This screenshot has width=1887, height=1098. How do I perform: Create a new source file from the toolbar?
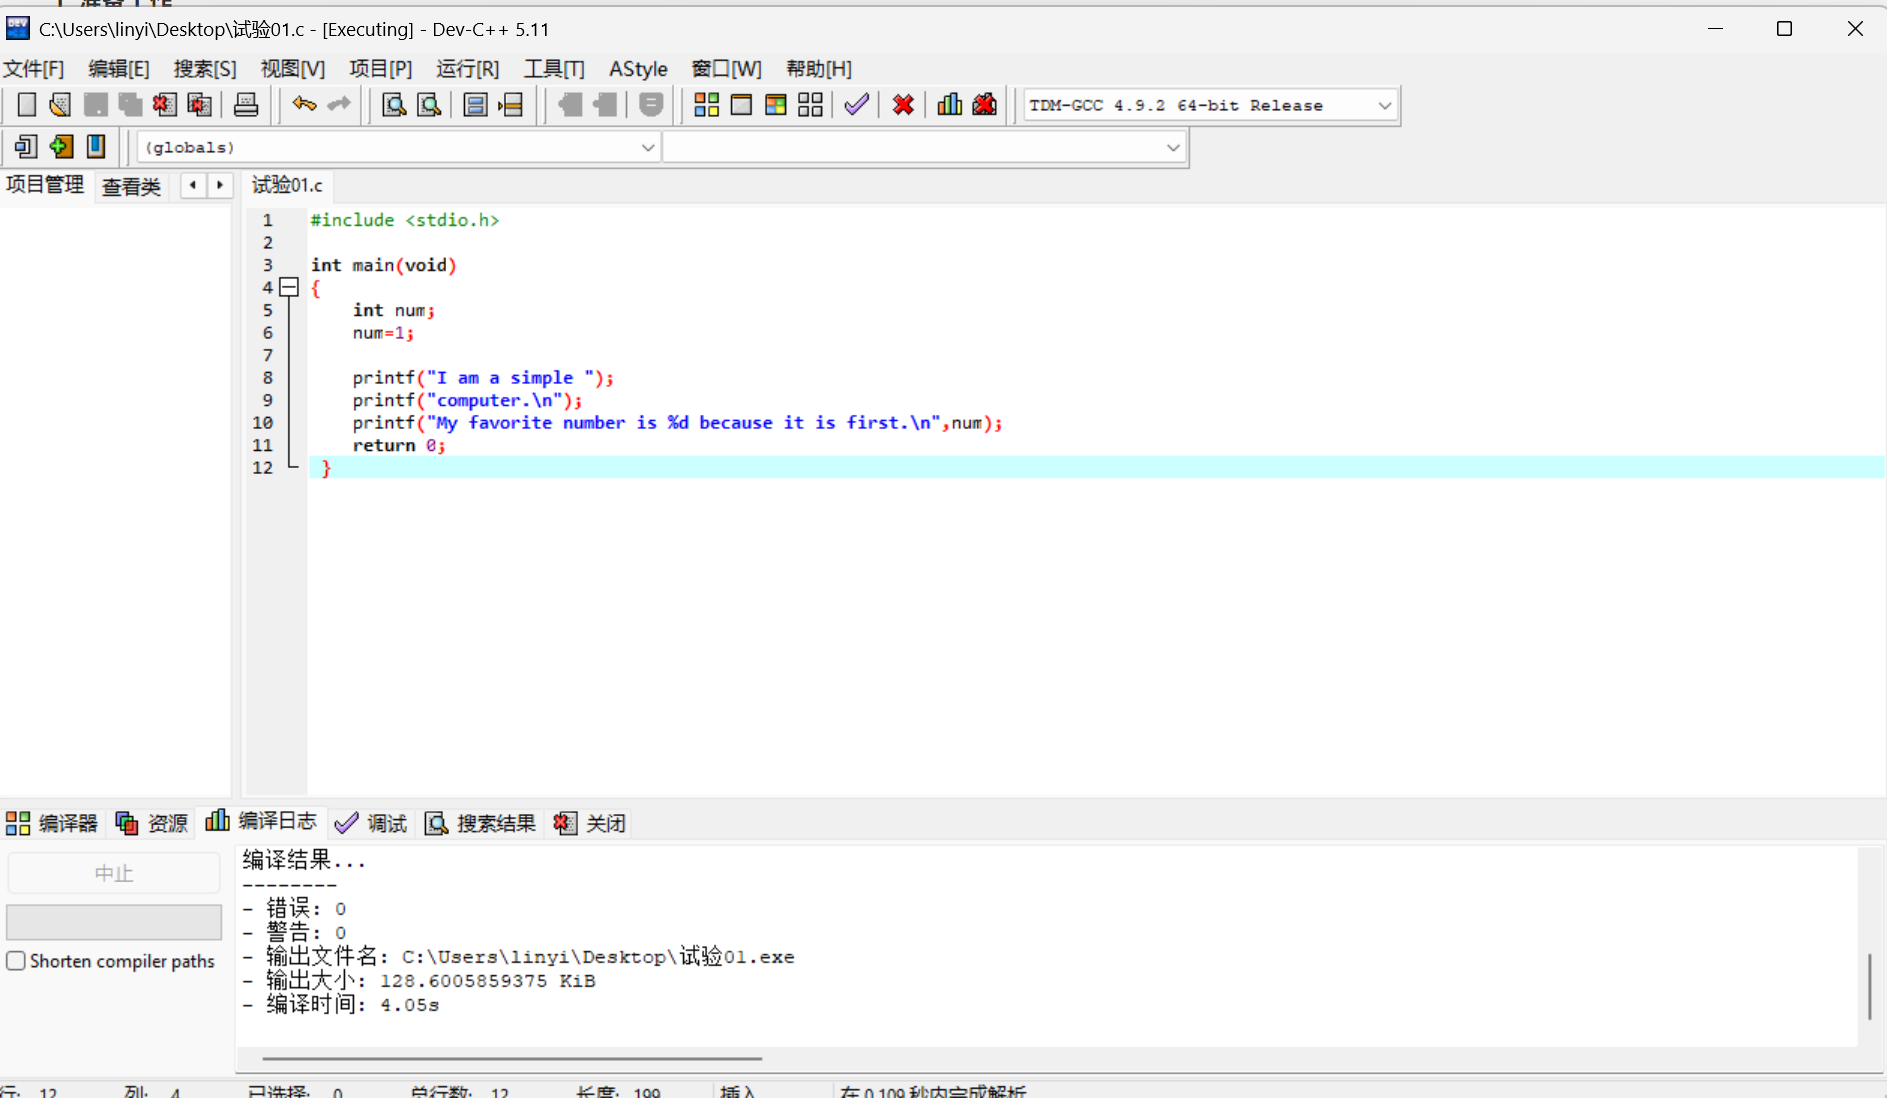pos(27,105)
